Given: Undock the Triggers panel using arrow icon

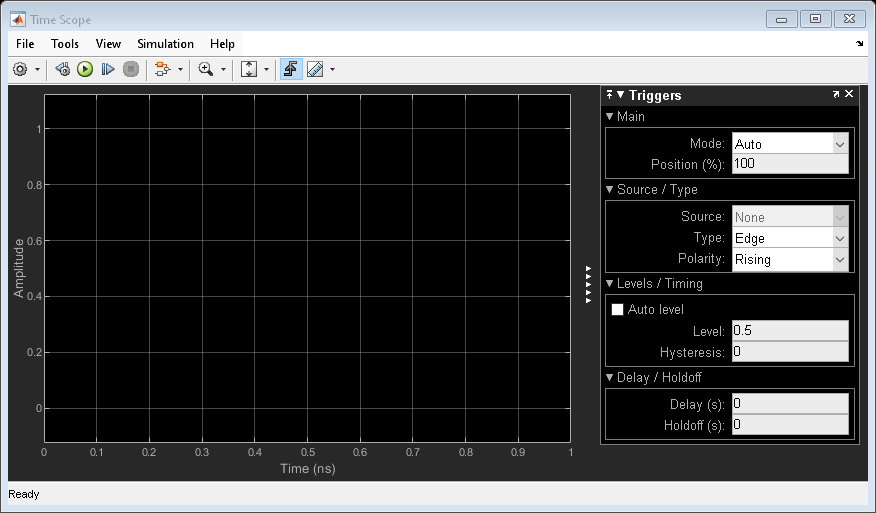Looking at the screenshot, I should click(x=836, y=94).
